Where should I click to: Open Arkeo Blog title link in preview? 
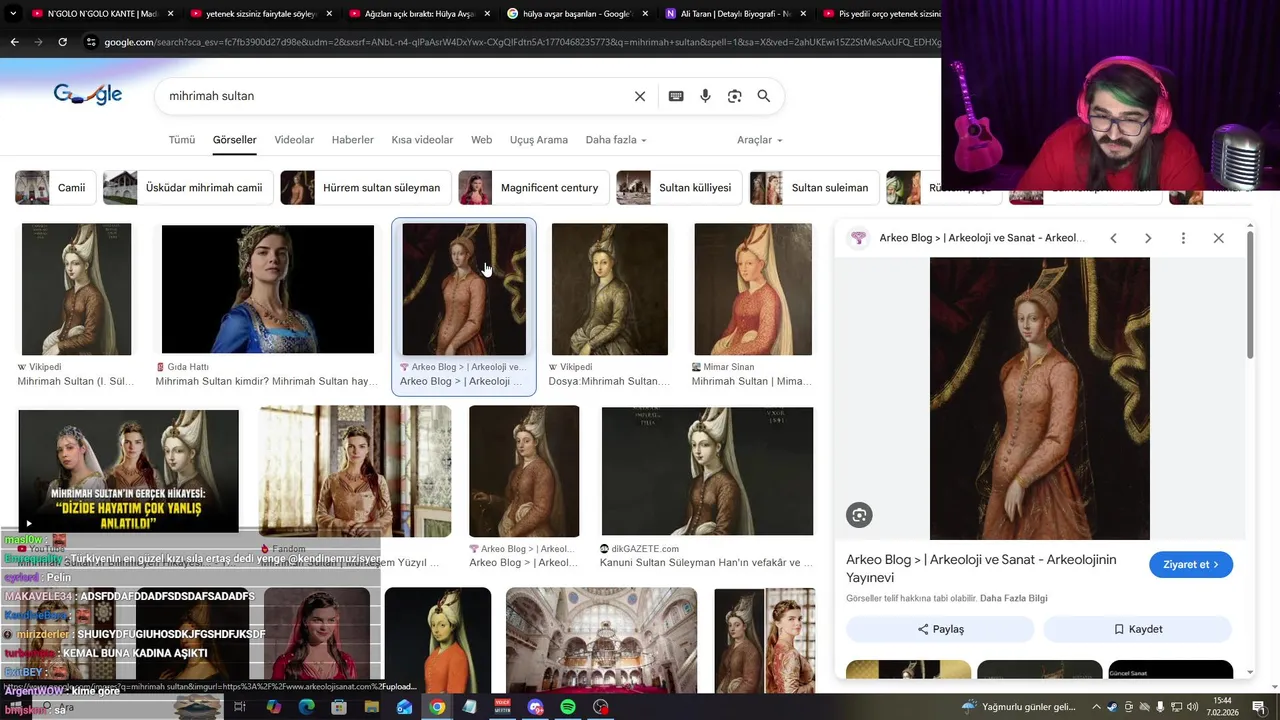[981, 568]
